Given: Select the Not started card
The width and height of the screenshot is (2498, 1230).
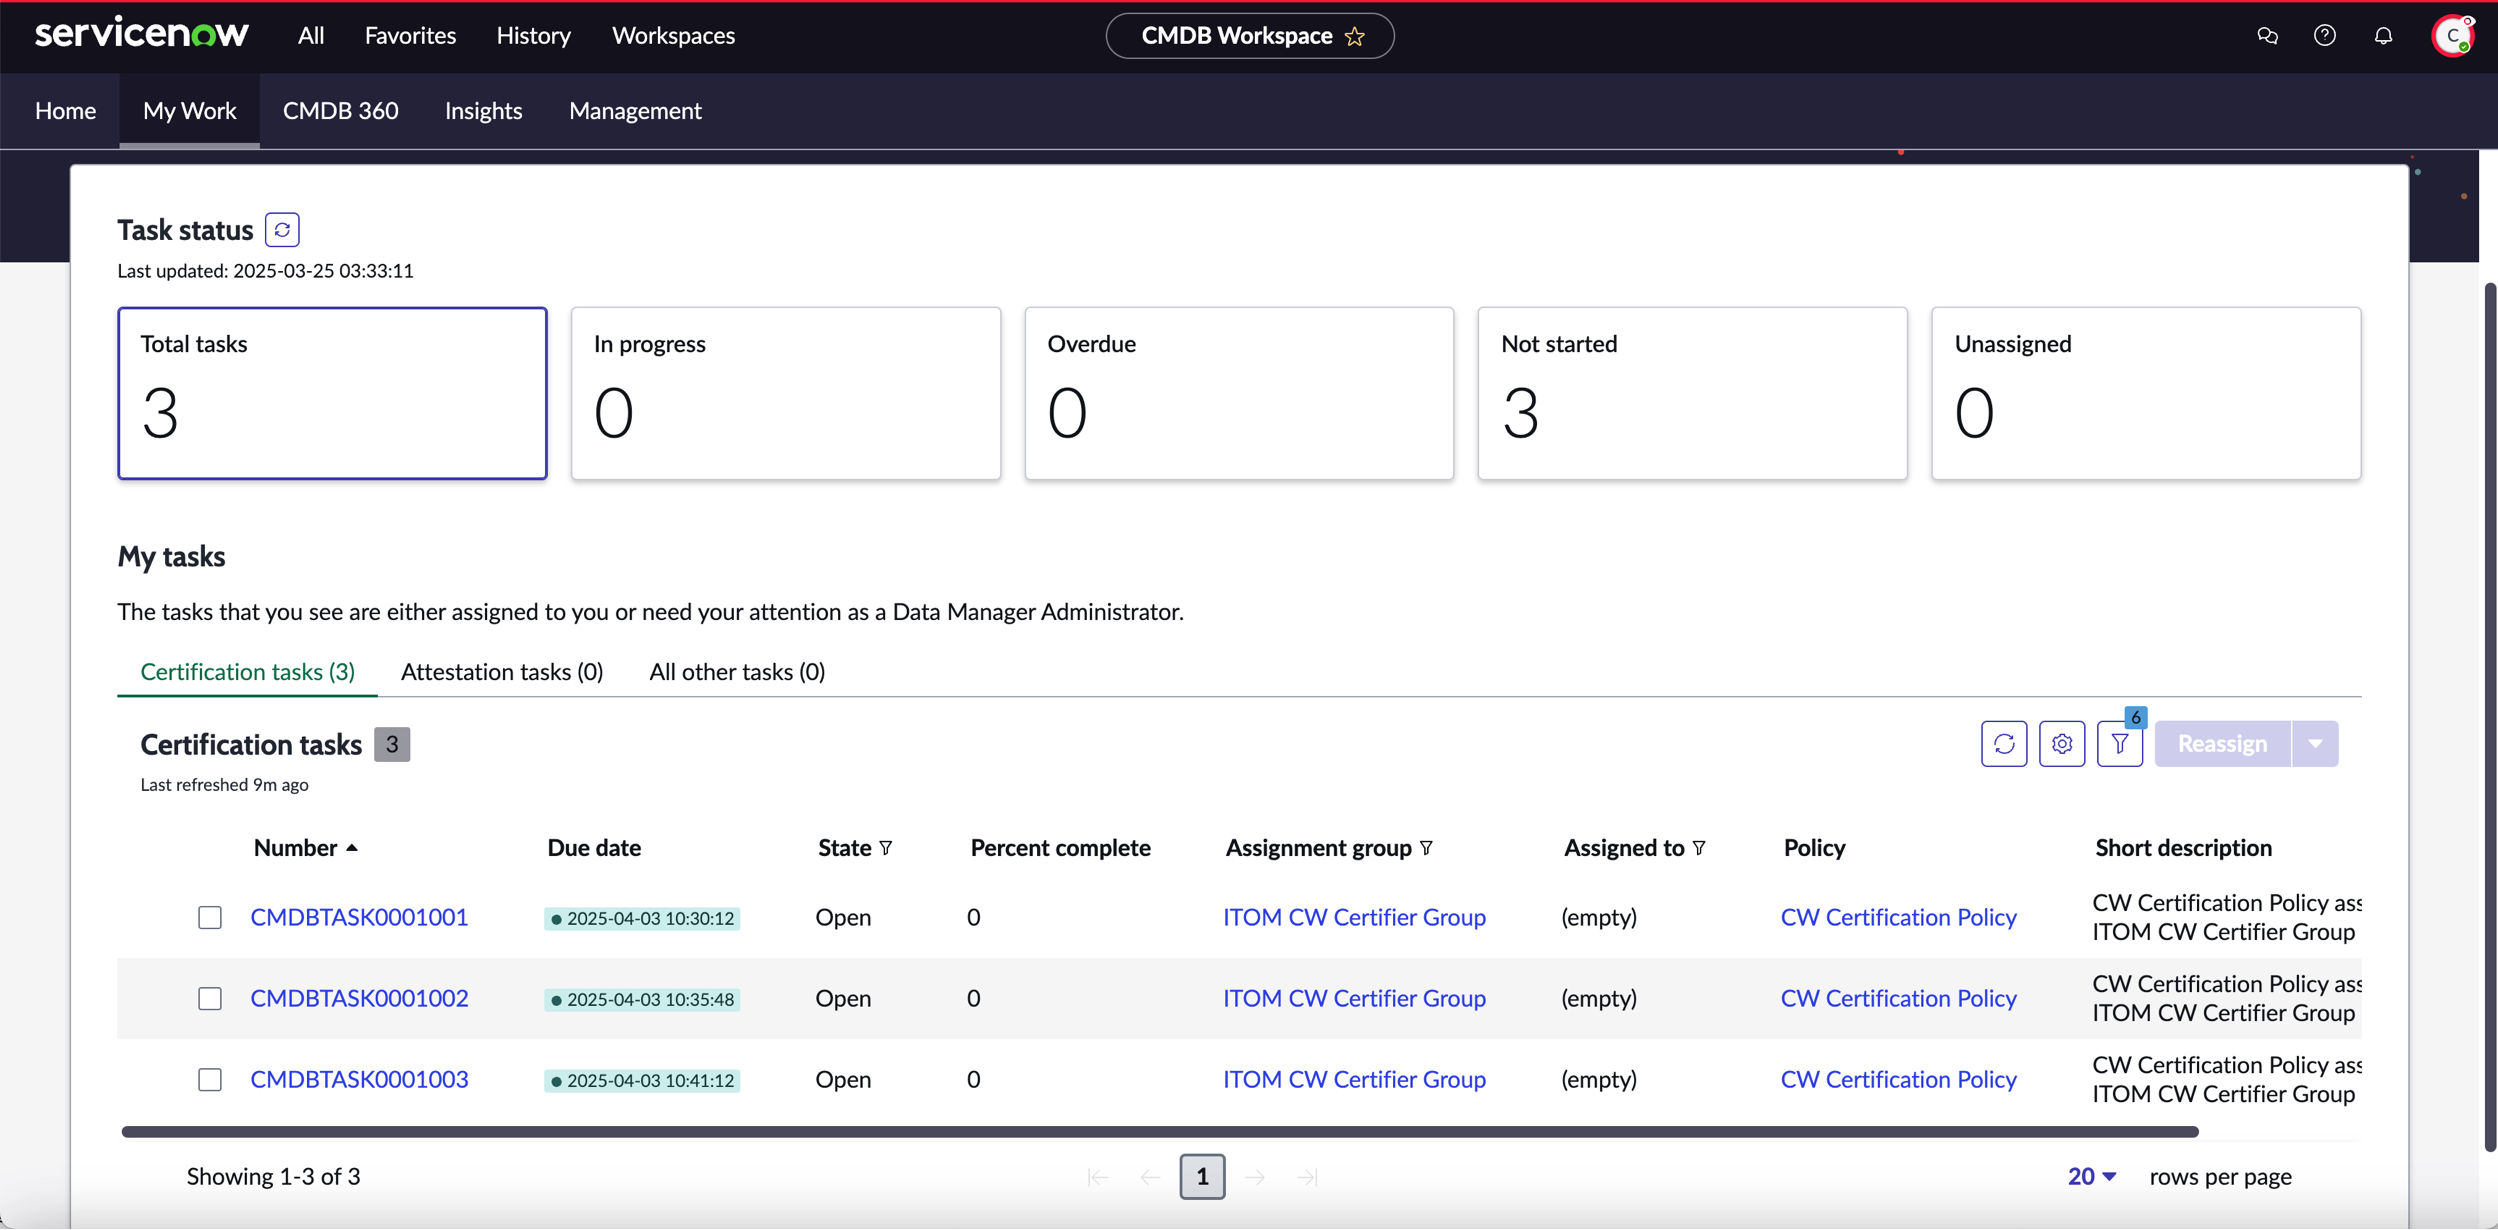Looking at the screenshot, I should coord(1693,393).
